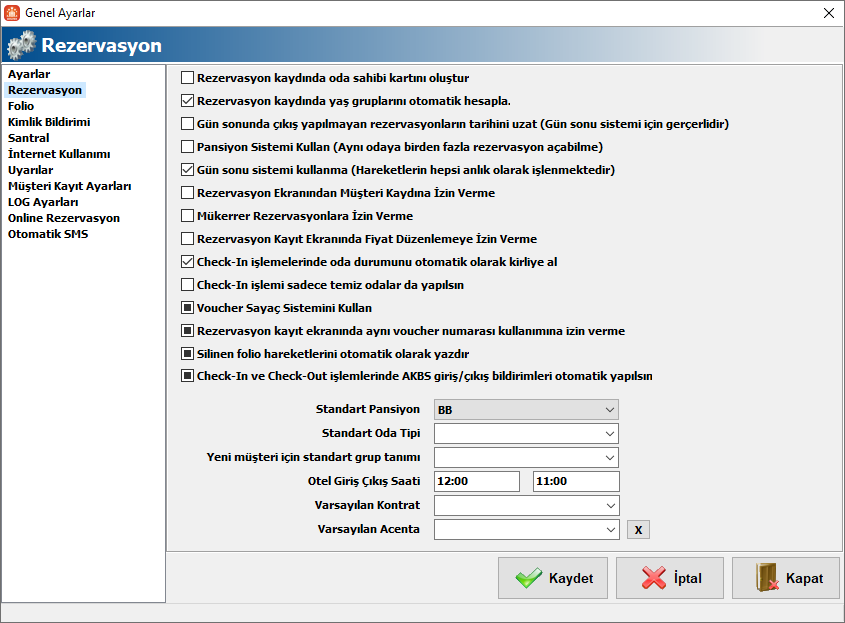Click the Genel Ayarar app icon in title bar
845x623 pixels.
tap(12, 12)
